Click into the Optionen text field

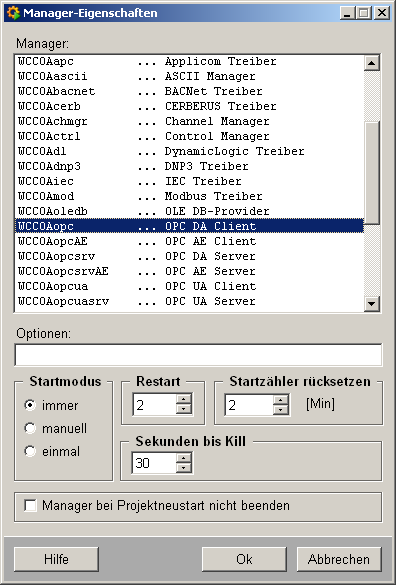click(198, 355)
